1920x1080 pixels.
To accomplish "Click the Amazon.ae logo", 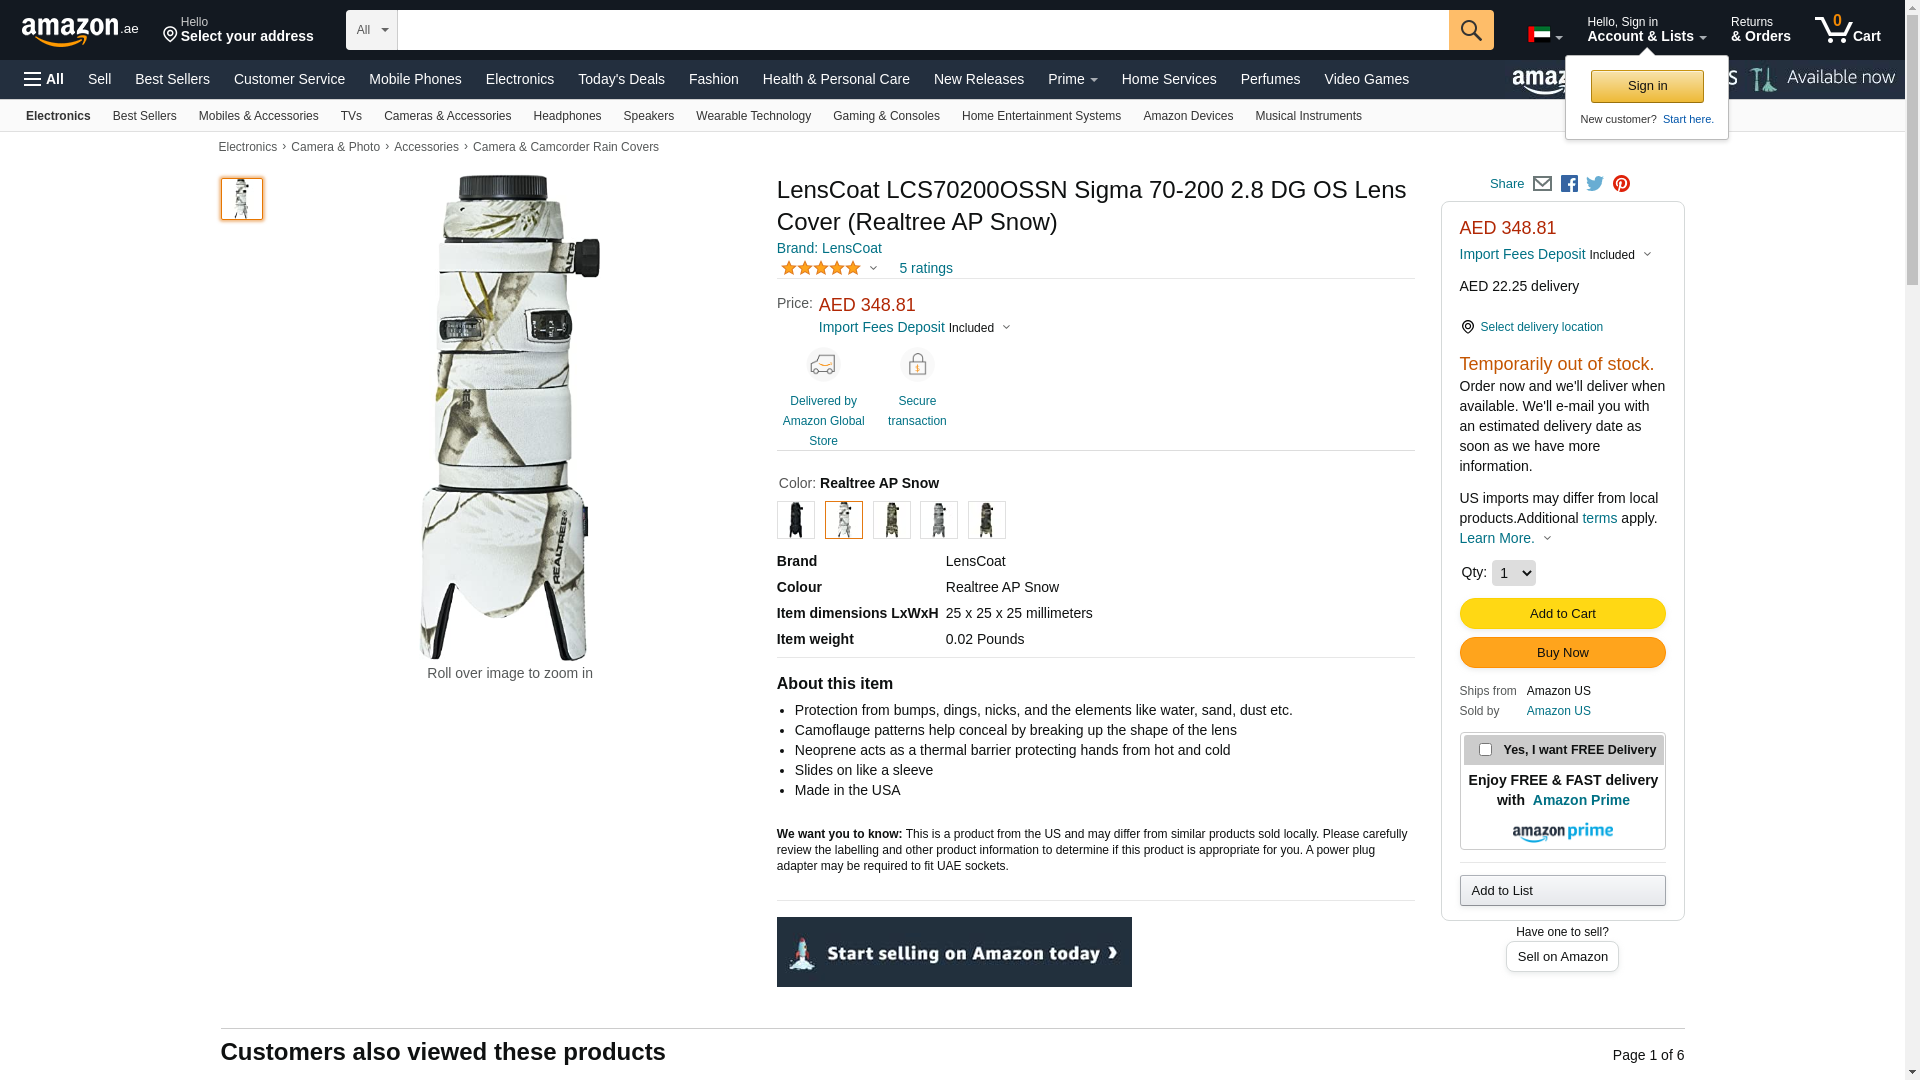I will (x=80, y=30).
